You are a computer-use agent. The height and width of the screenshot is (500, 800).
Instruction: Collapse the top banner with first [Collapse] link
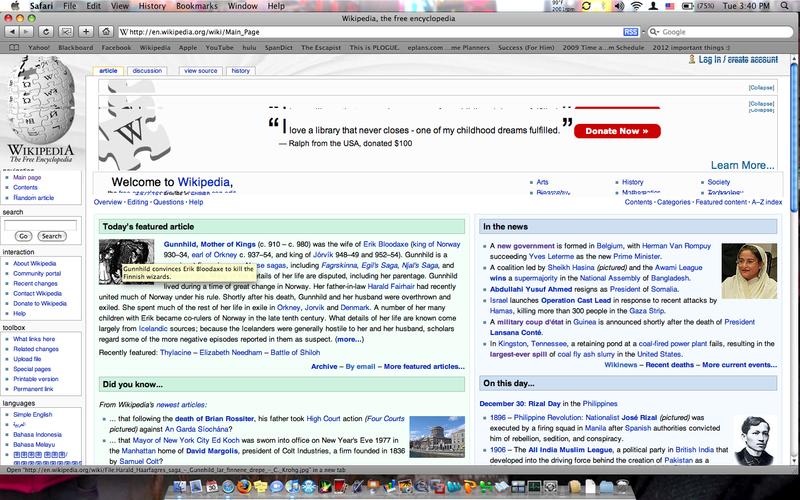click(761, 88)
